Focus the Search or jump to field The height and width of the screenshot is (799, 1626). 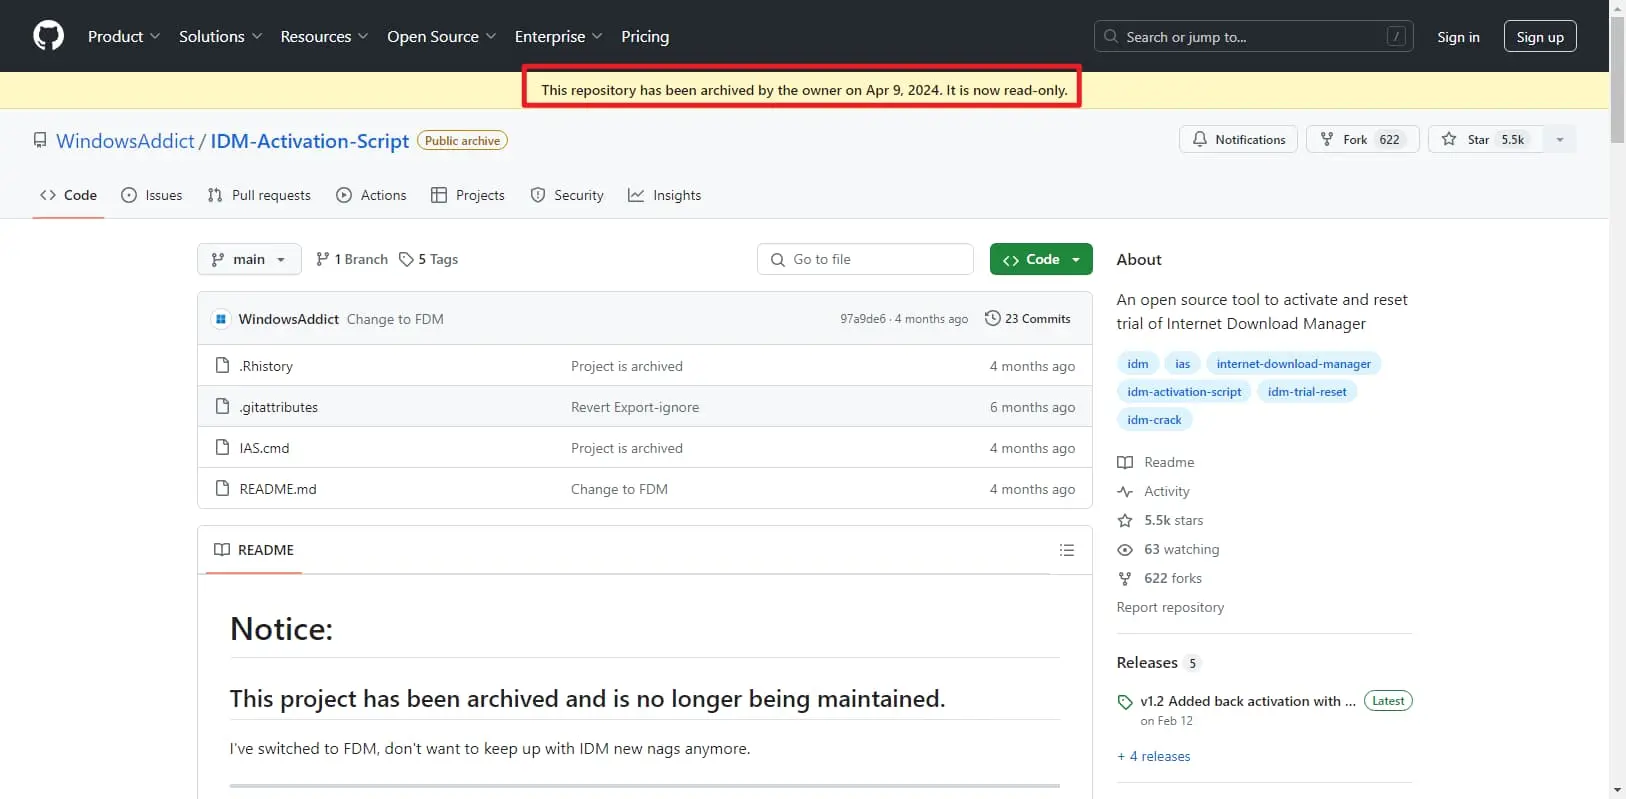click(x=1253, y=37)
